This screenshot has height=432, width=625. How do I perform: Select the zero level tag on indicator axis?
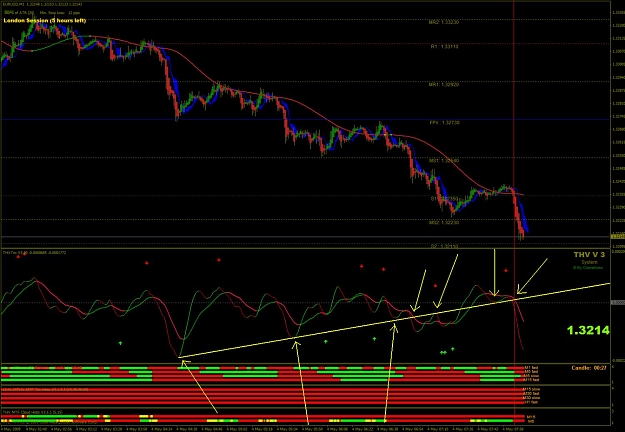617,303
